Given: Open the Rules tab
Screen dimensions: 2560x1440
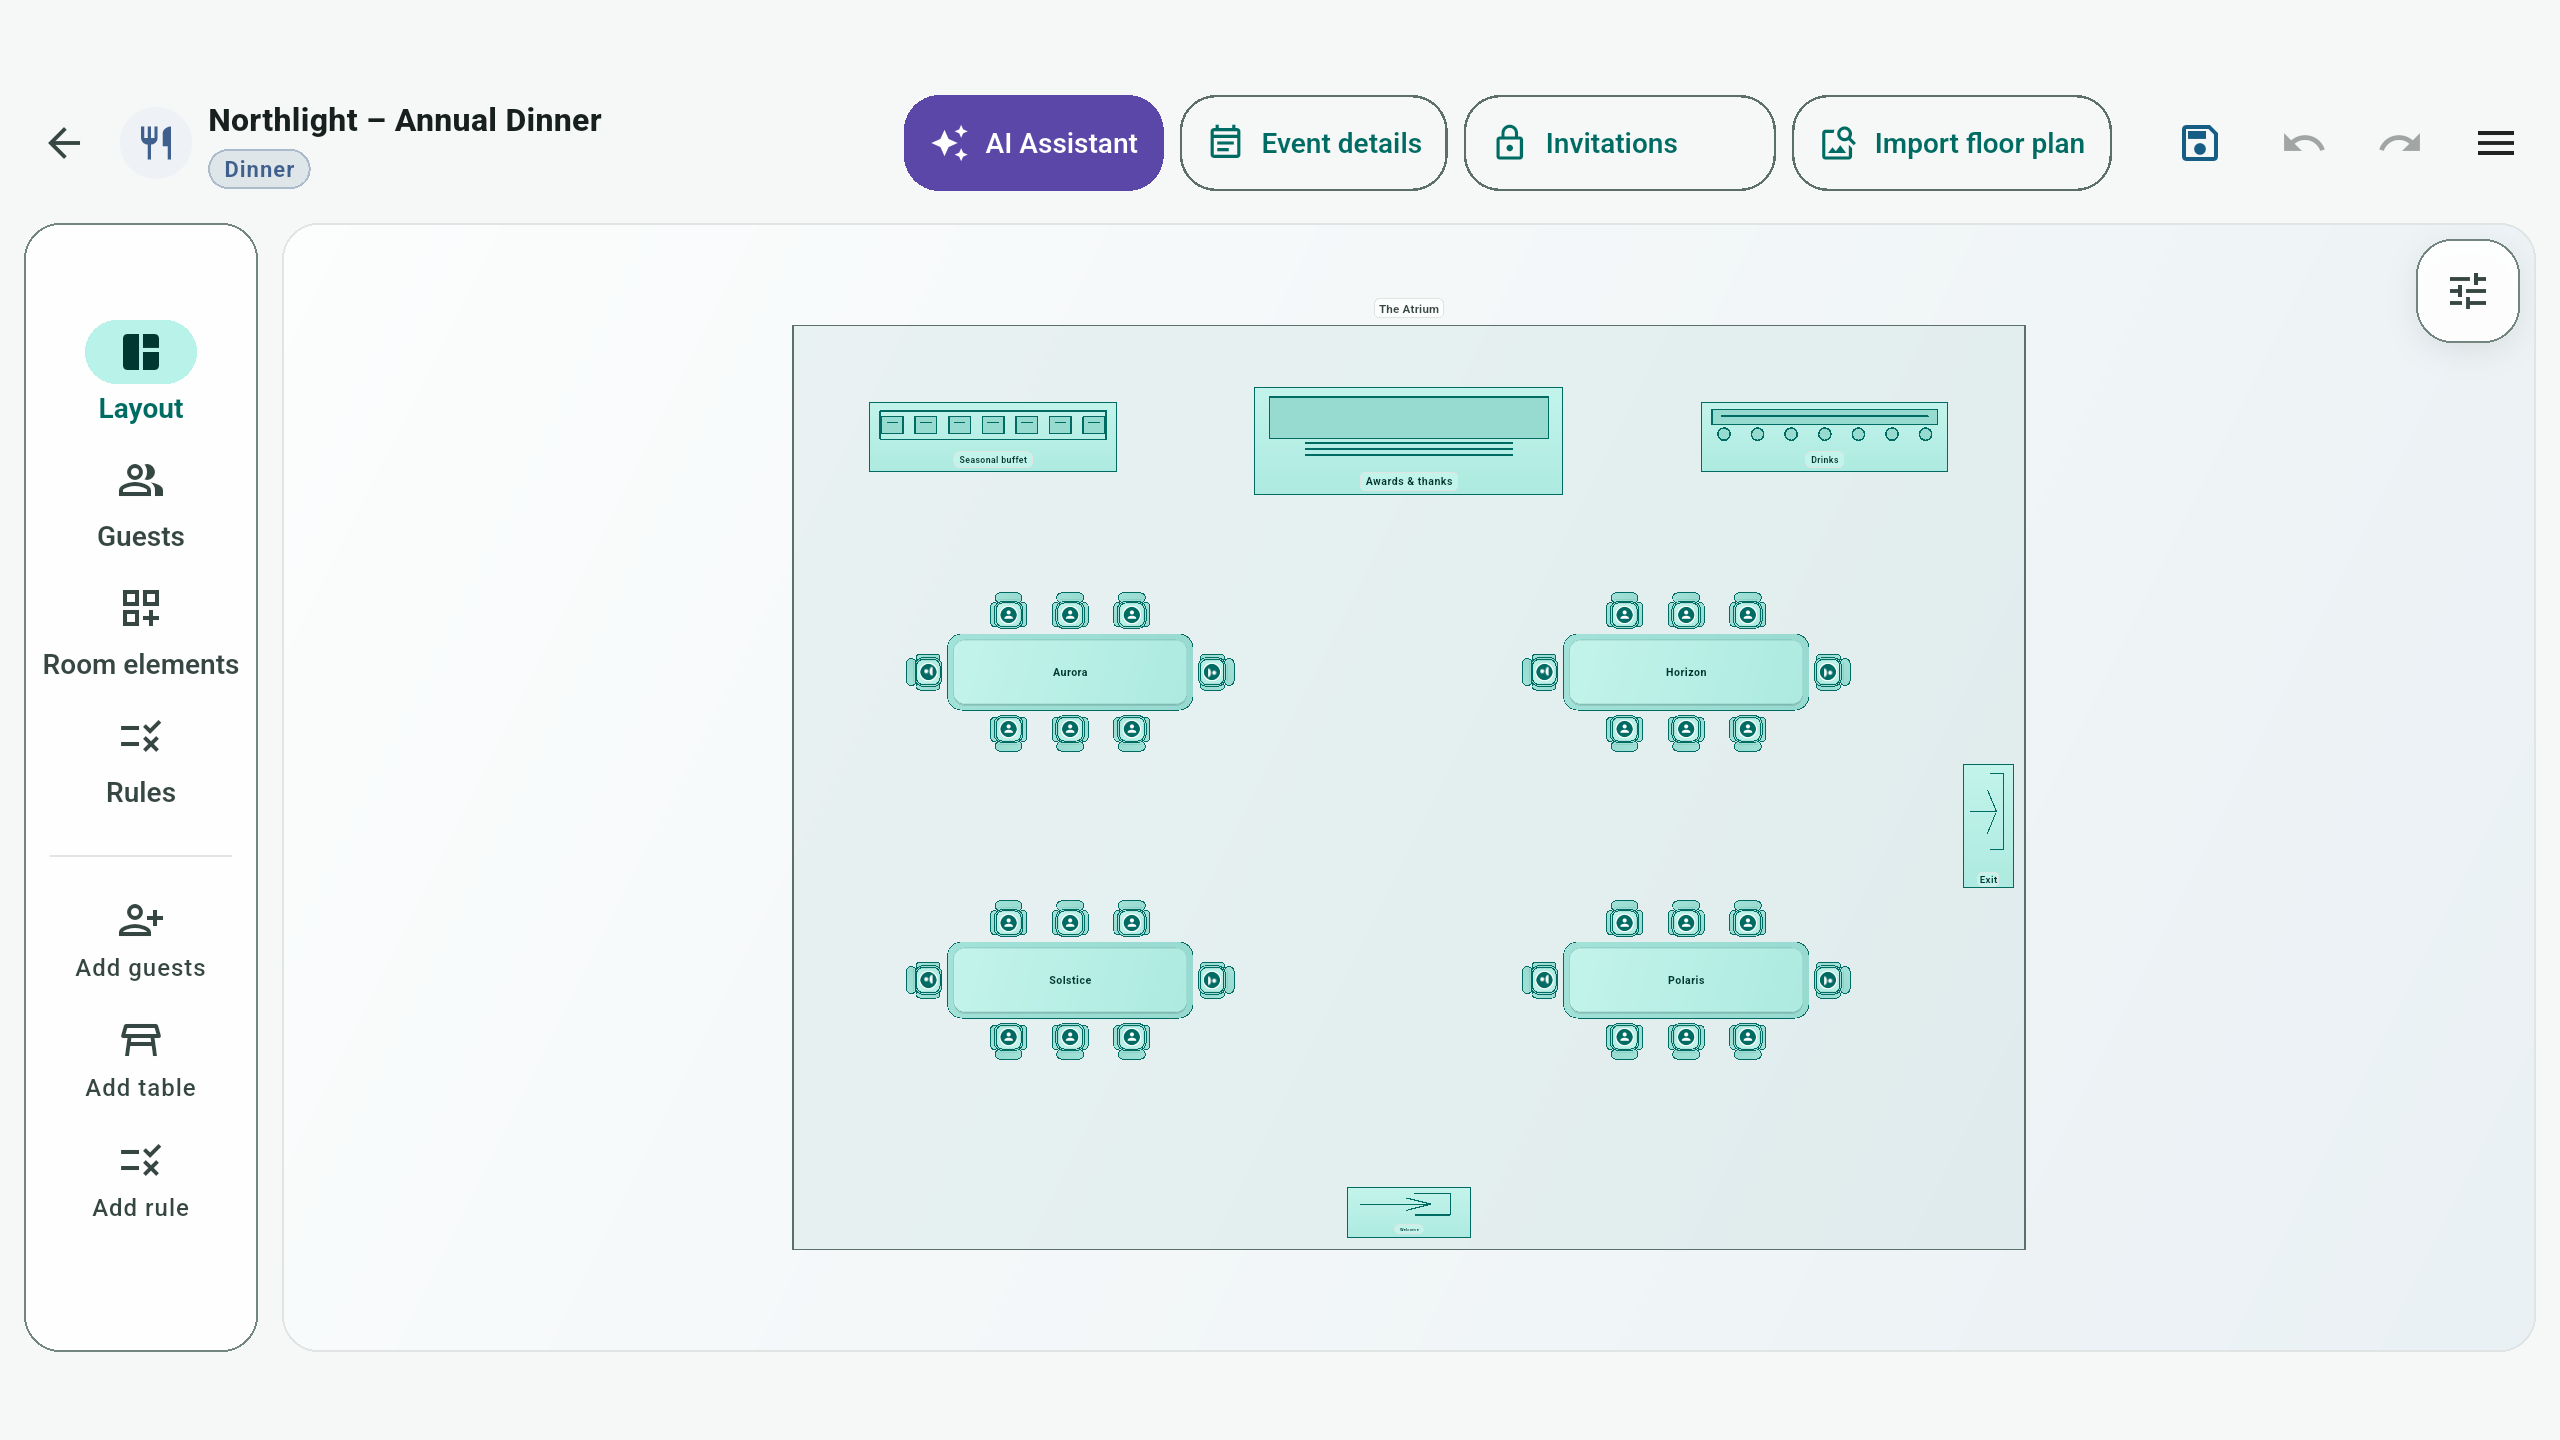Looking at the screenshot, I should 141,761.
